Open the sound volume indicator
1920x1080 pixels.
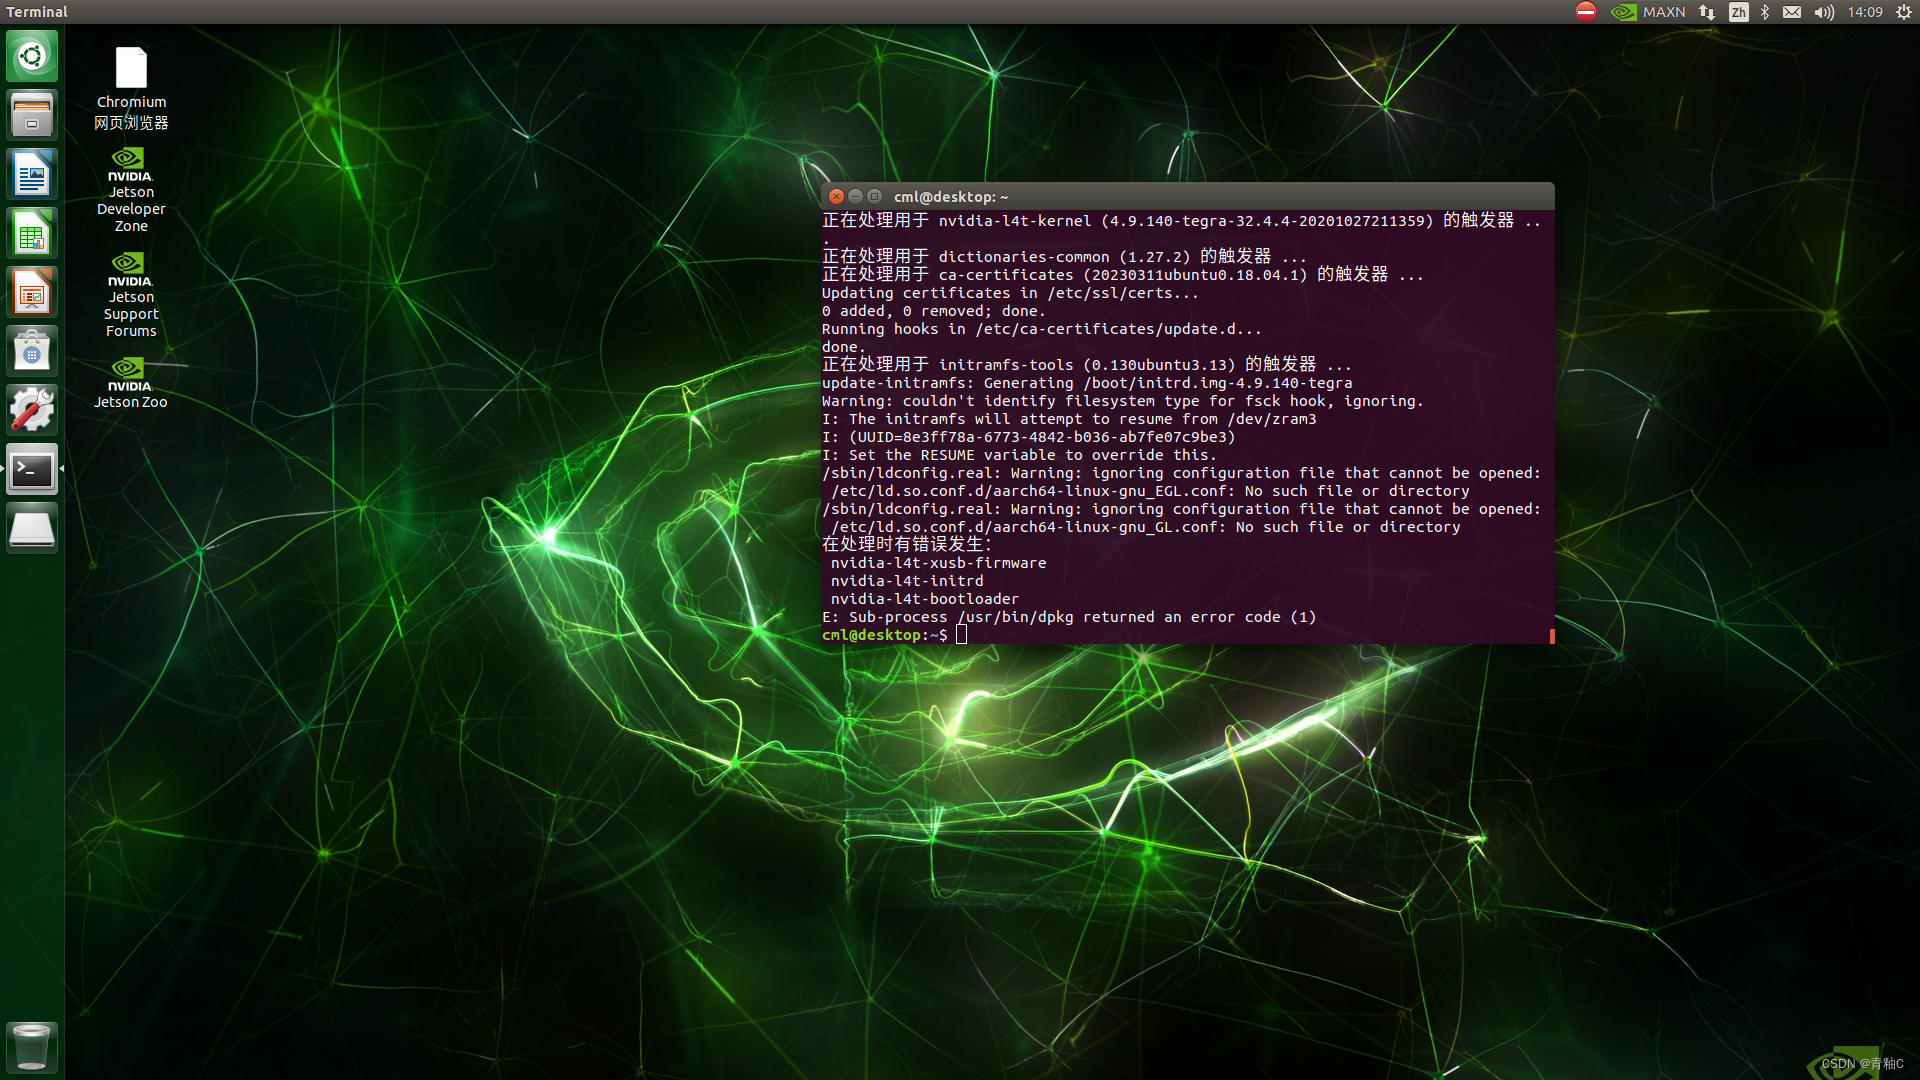(x=1825, y=12)
